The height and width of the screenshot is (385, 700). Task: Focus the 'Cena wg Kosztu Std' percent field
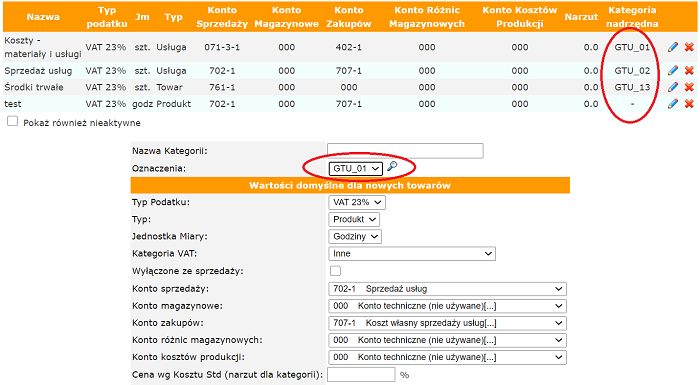[361, 375]
